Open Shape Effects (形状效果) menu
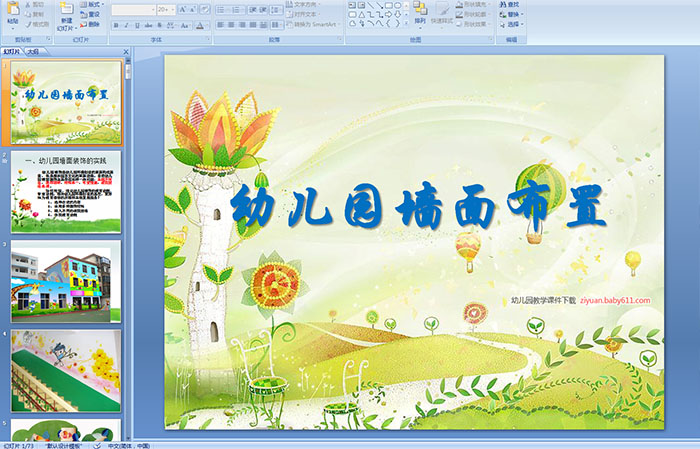Viewport: 700px width, 449px height. coord(473,24)
